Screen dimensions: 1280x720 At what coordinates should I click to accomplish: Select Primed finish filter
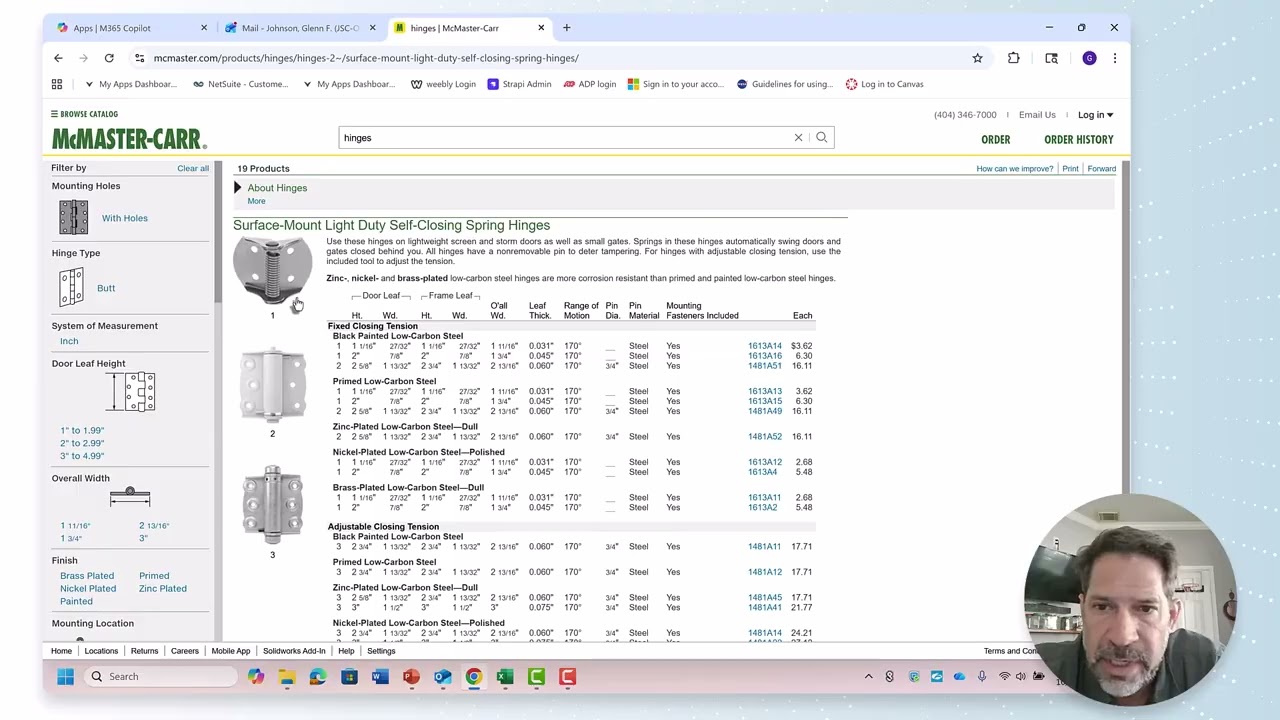click(x=154, y=576)
